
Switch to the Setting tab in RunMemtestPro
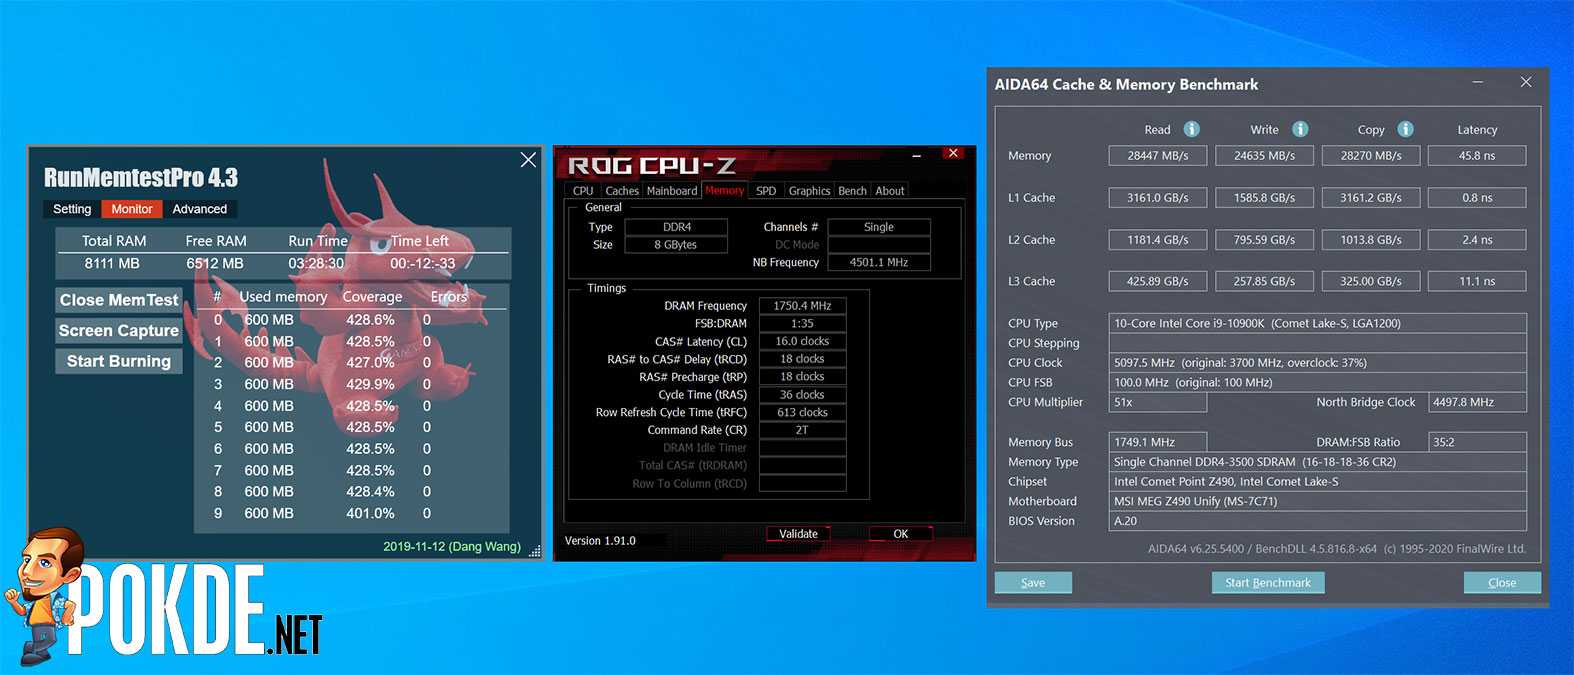72,209
